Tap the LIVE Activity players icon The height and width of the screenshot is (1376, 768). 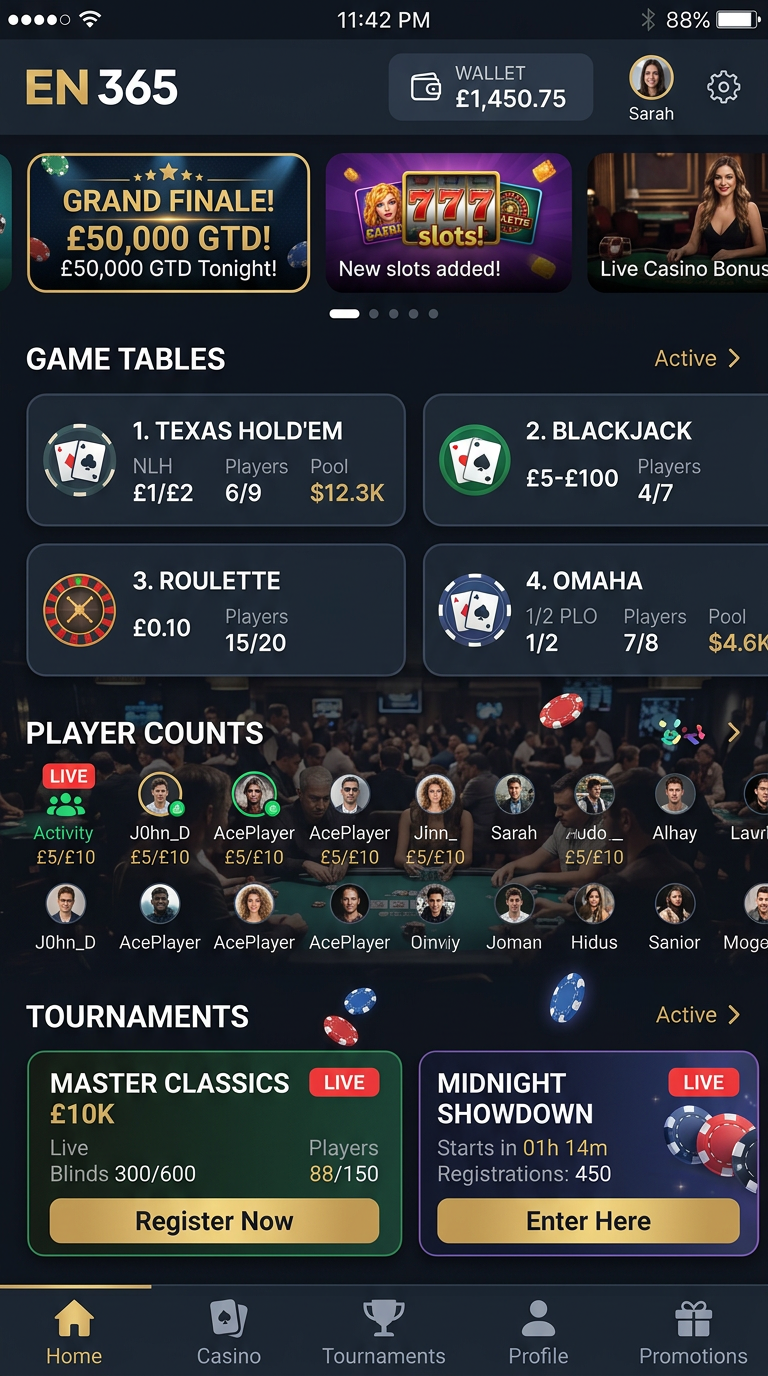[x=66, y=804]
